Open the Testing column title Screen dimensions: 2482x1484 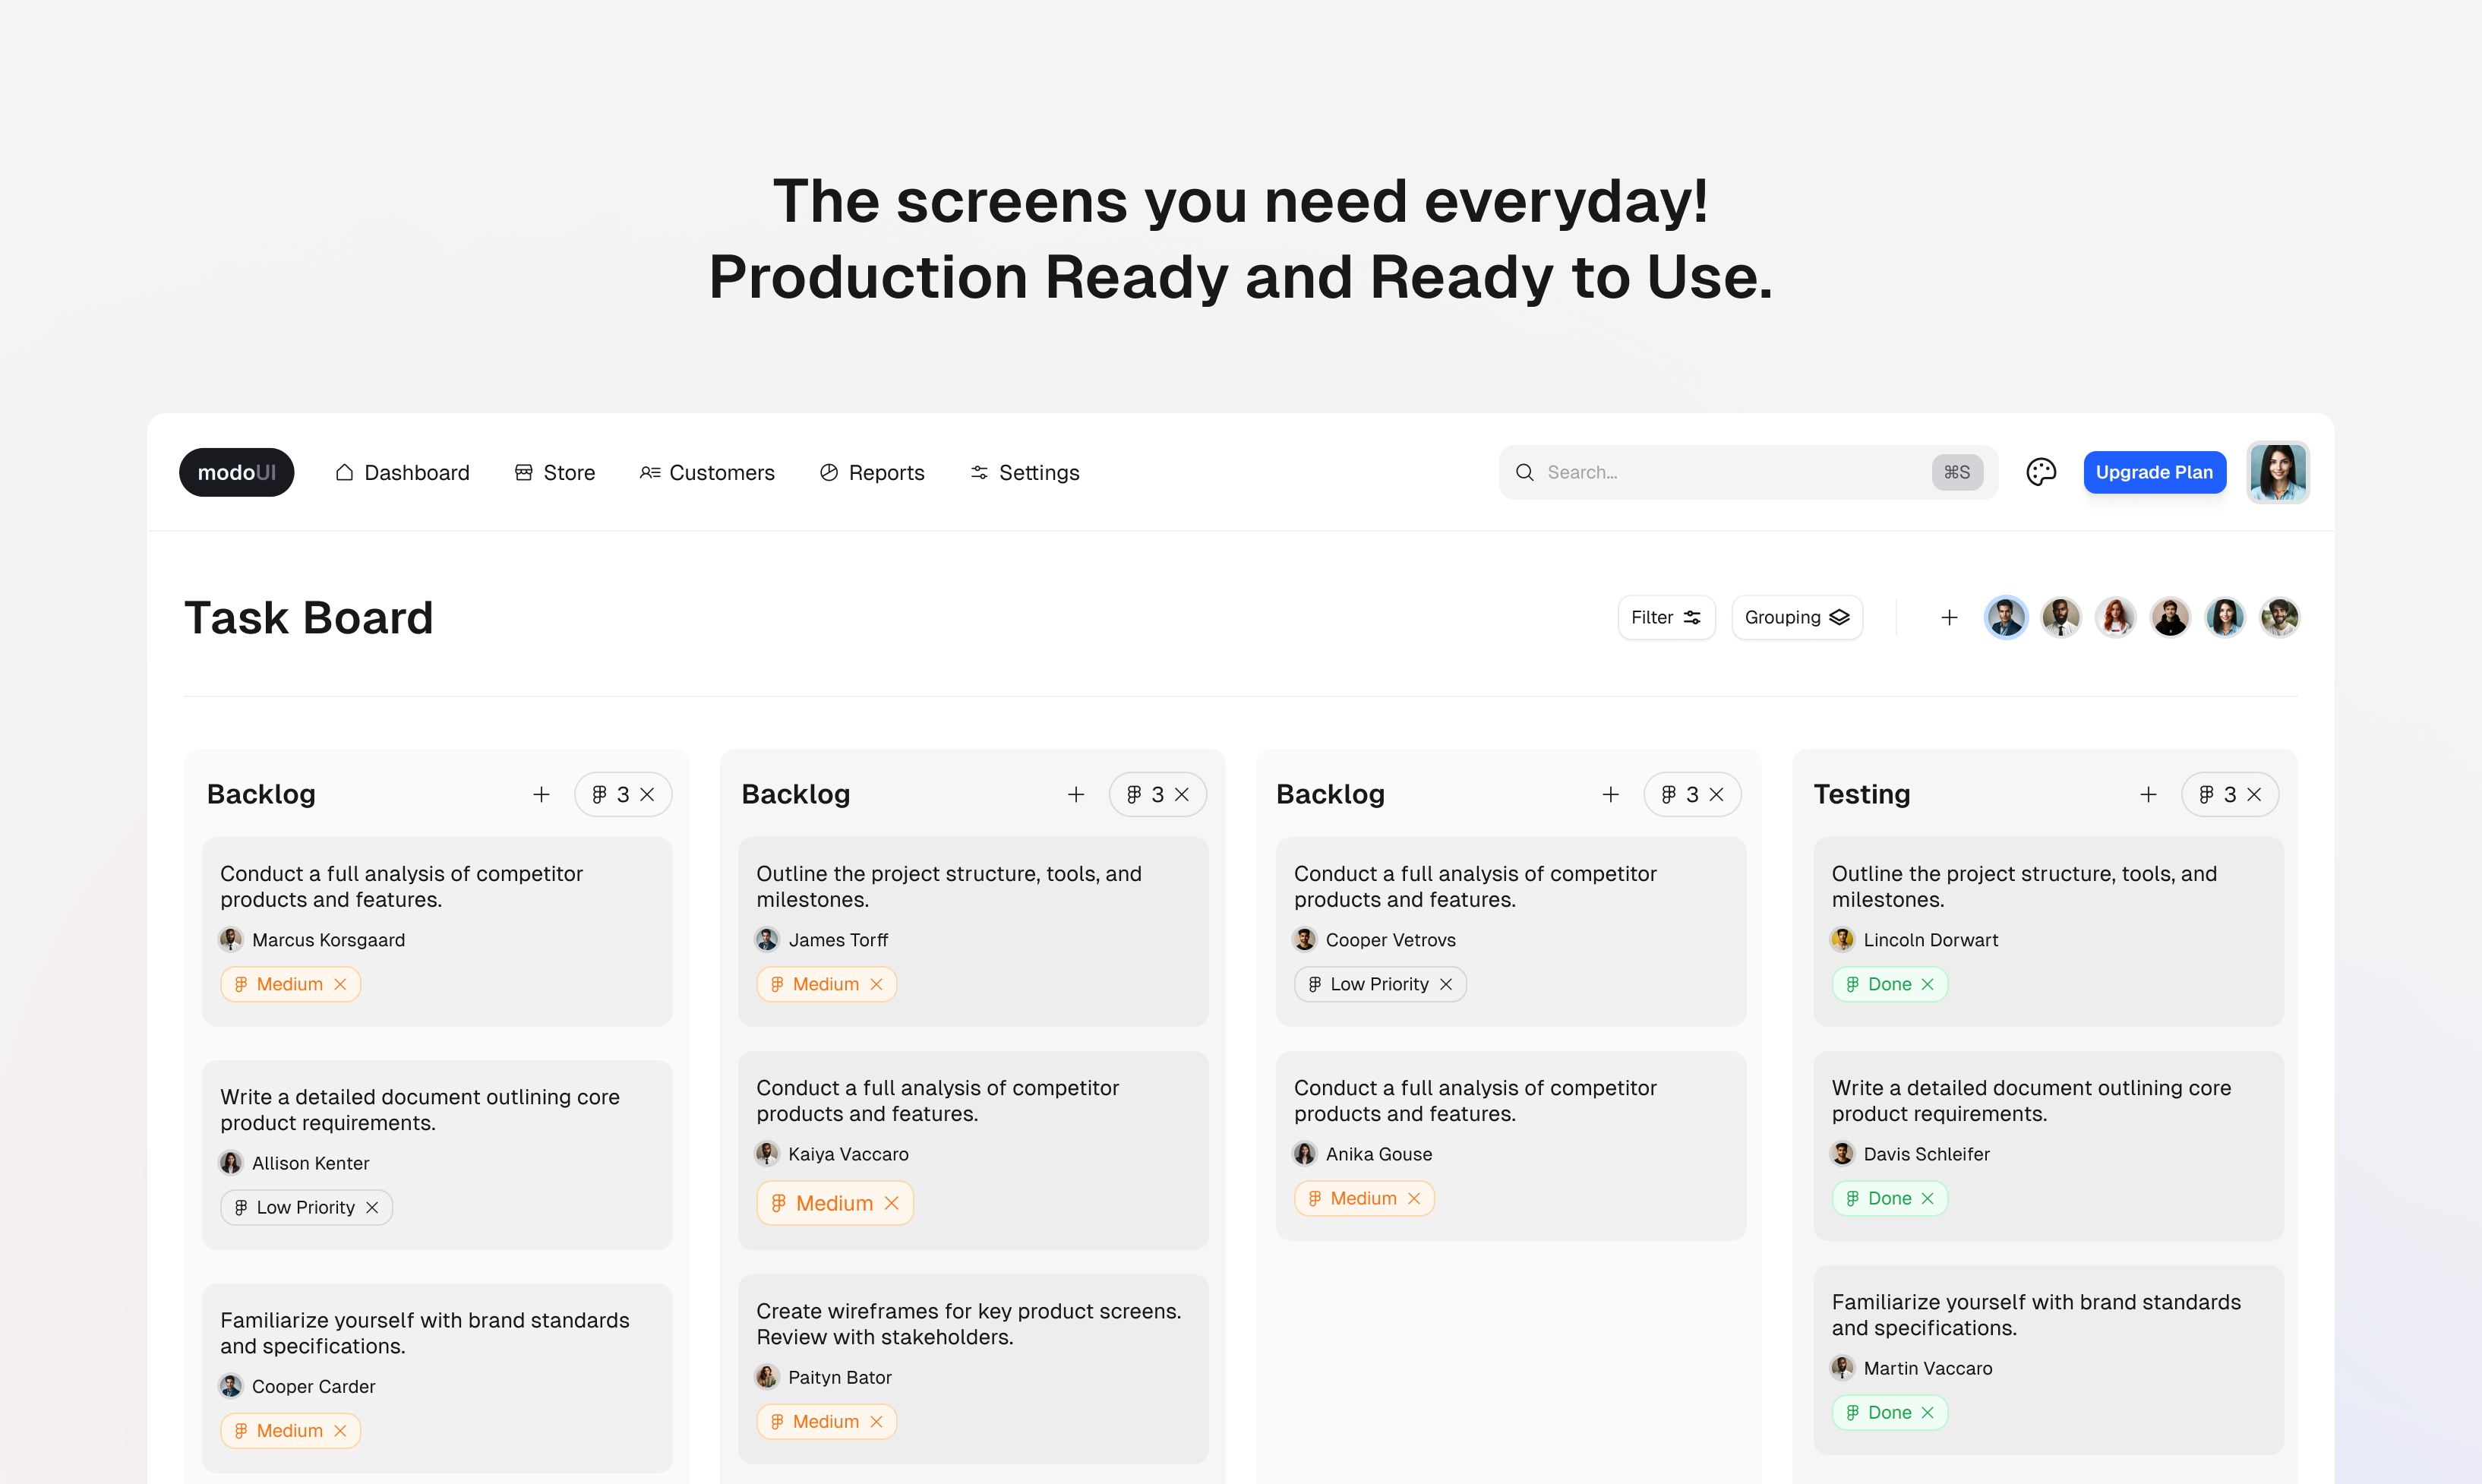coord(1862,794)
